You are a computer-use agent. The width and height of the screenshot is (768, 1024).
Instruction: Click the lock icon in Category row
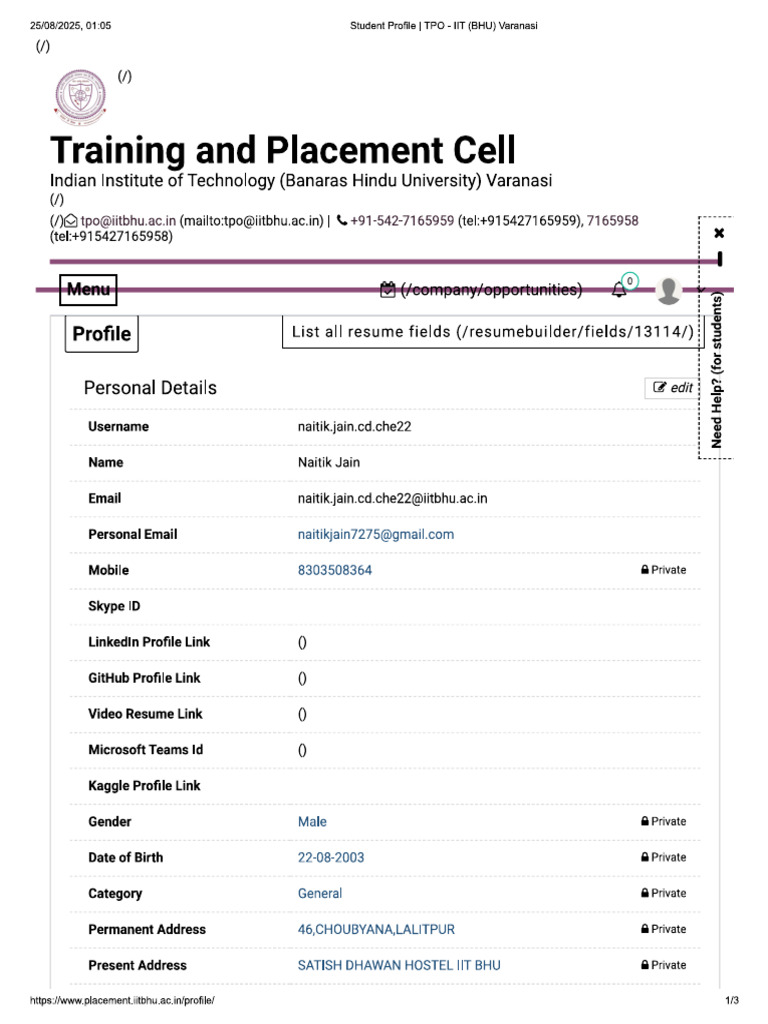pyautogui.click(x=645, y=893)
